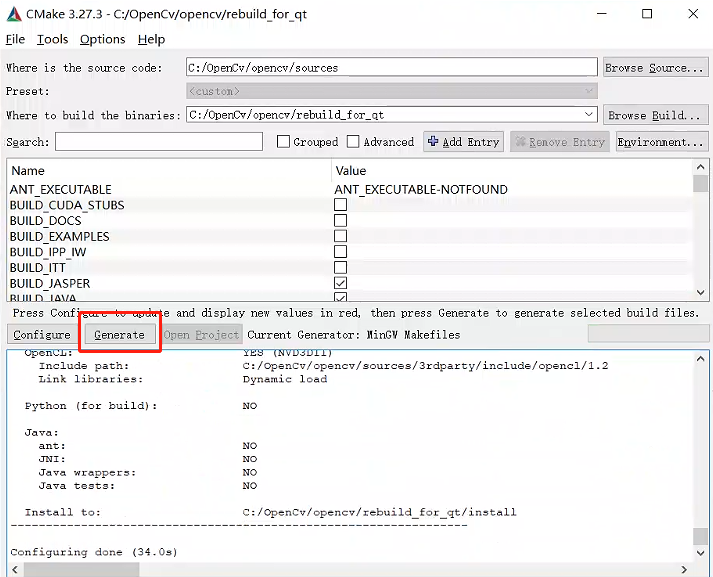Click output log scroll down arrow

(700, 553)
